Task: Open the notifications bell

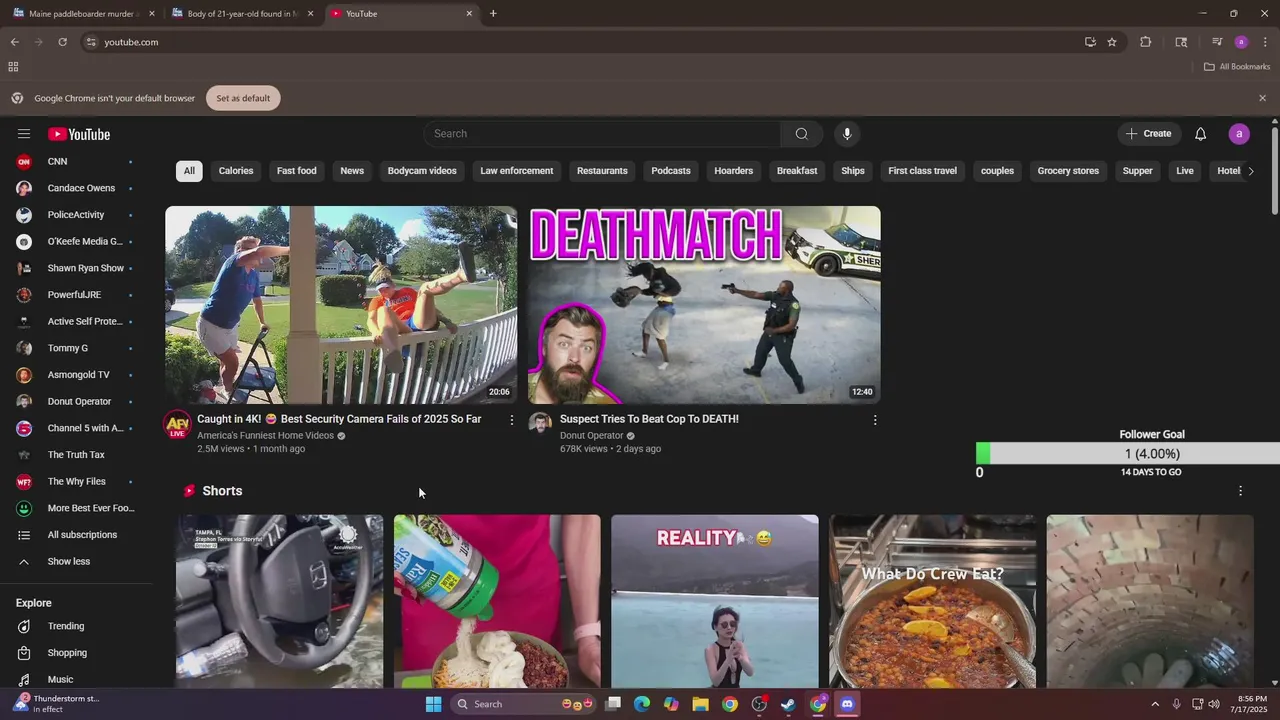Action: [1200, 134]
